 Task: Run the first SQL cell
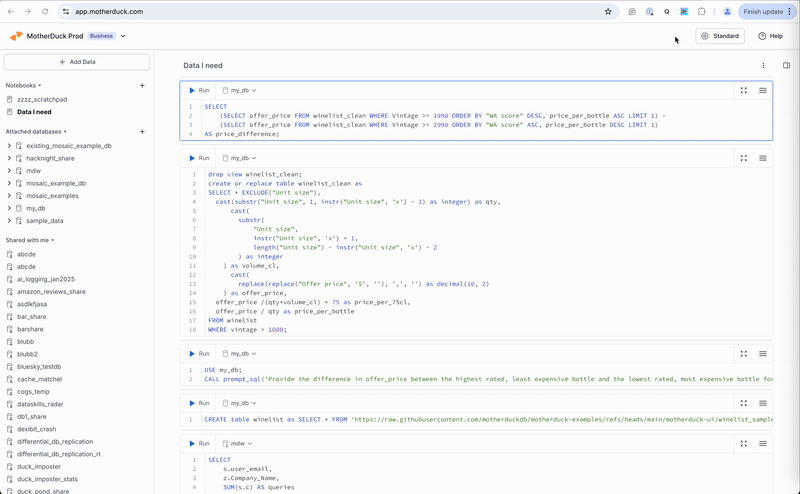coord(199,90)
